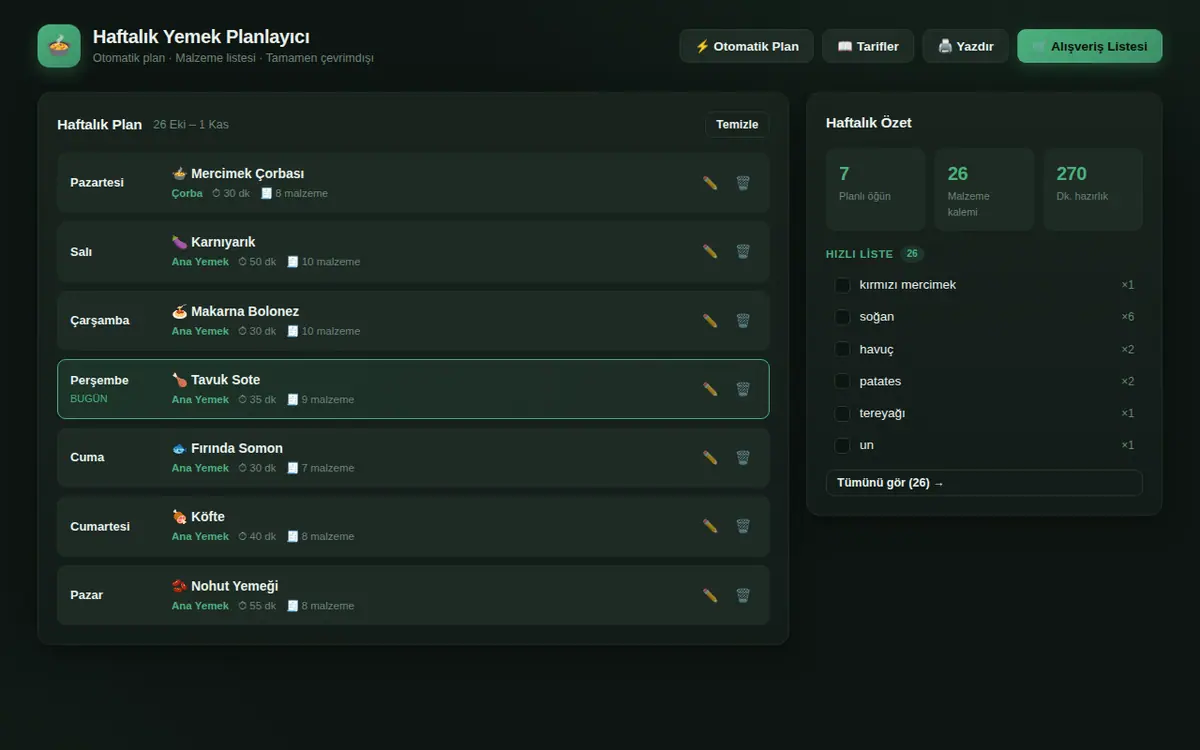Edit the Nohut Yemeği meal
This screenshot has width=1200, height=750.
pyautogui.click(x=710, y=595)
